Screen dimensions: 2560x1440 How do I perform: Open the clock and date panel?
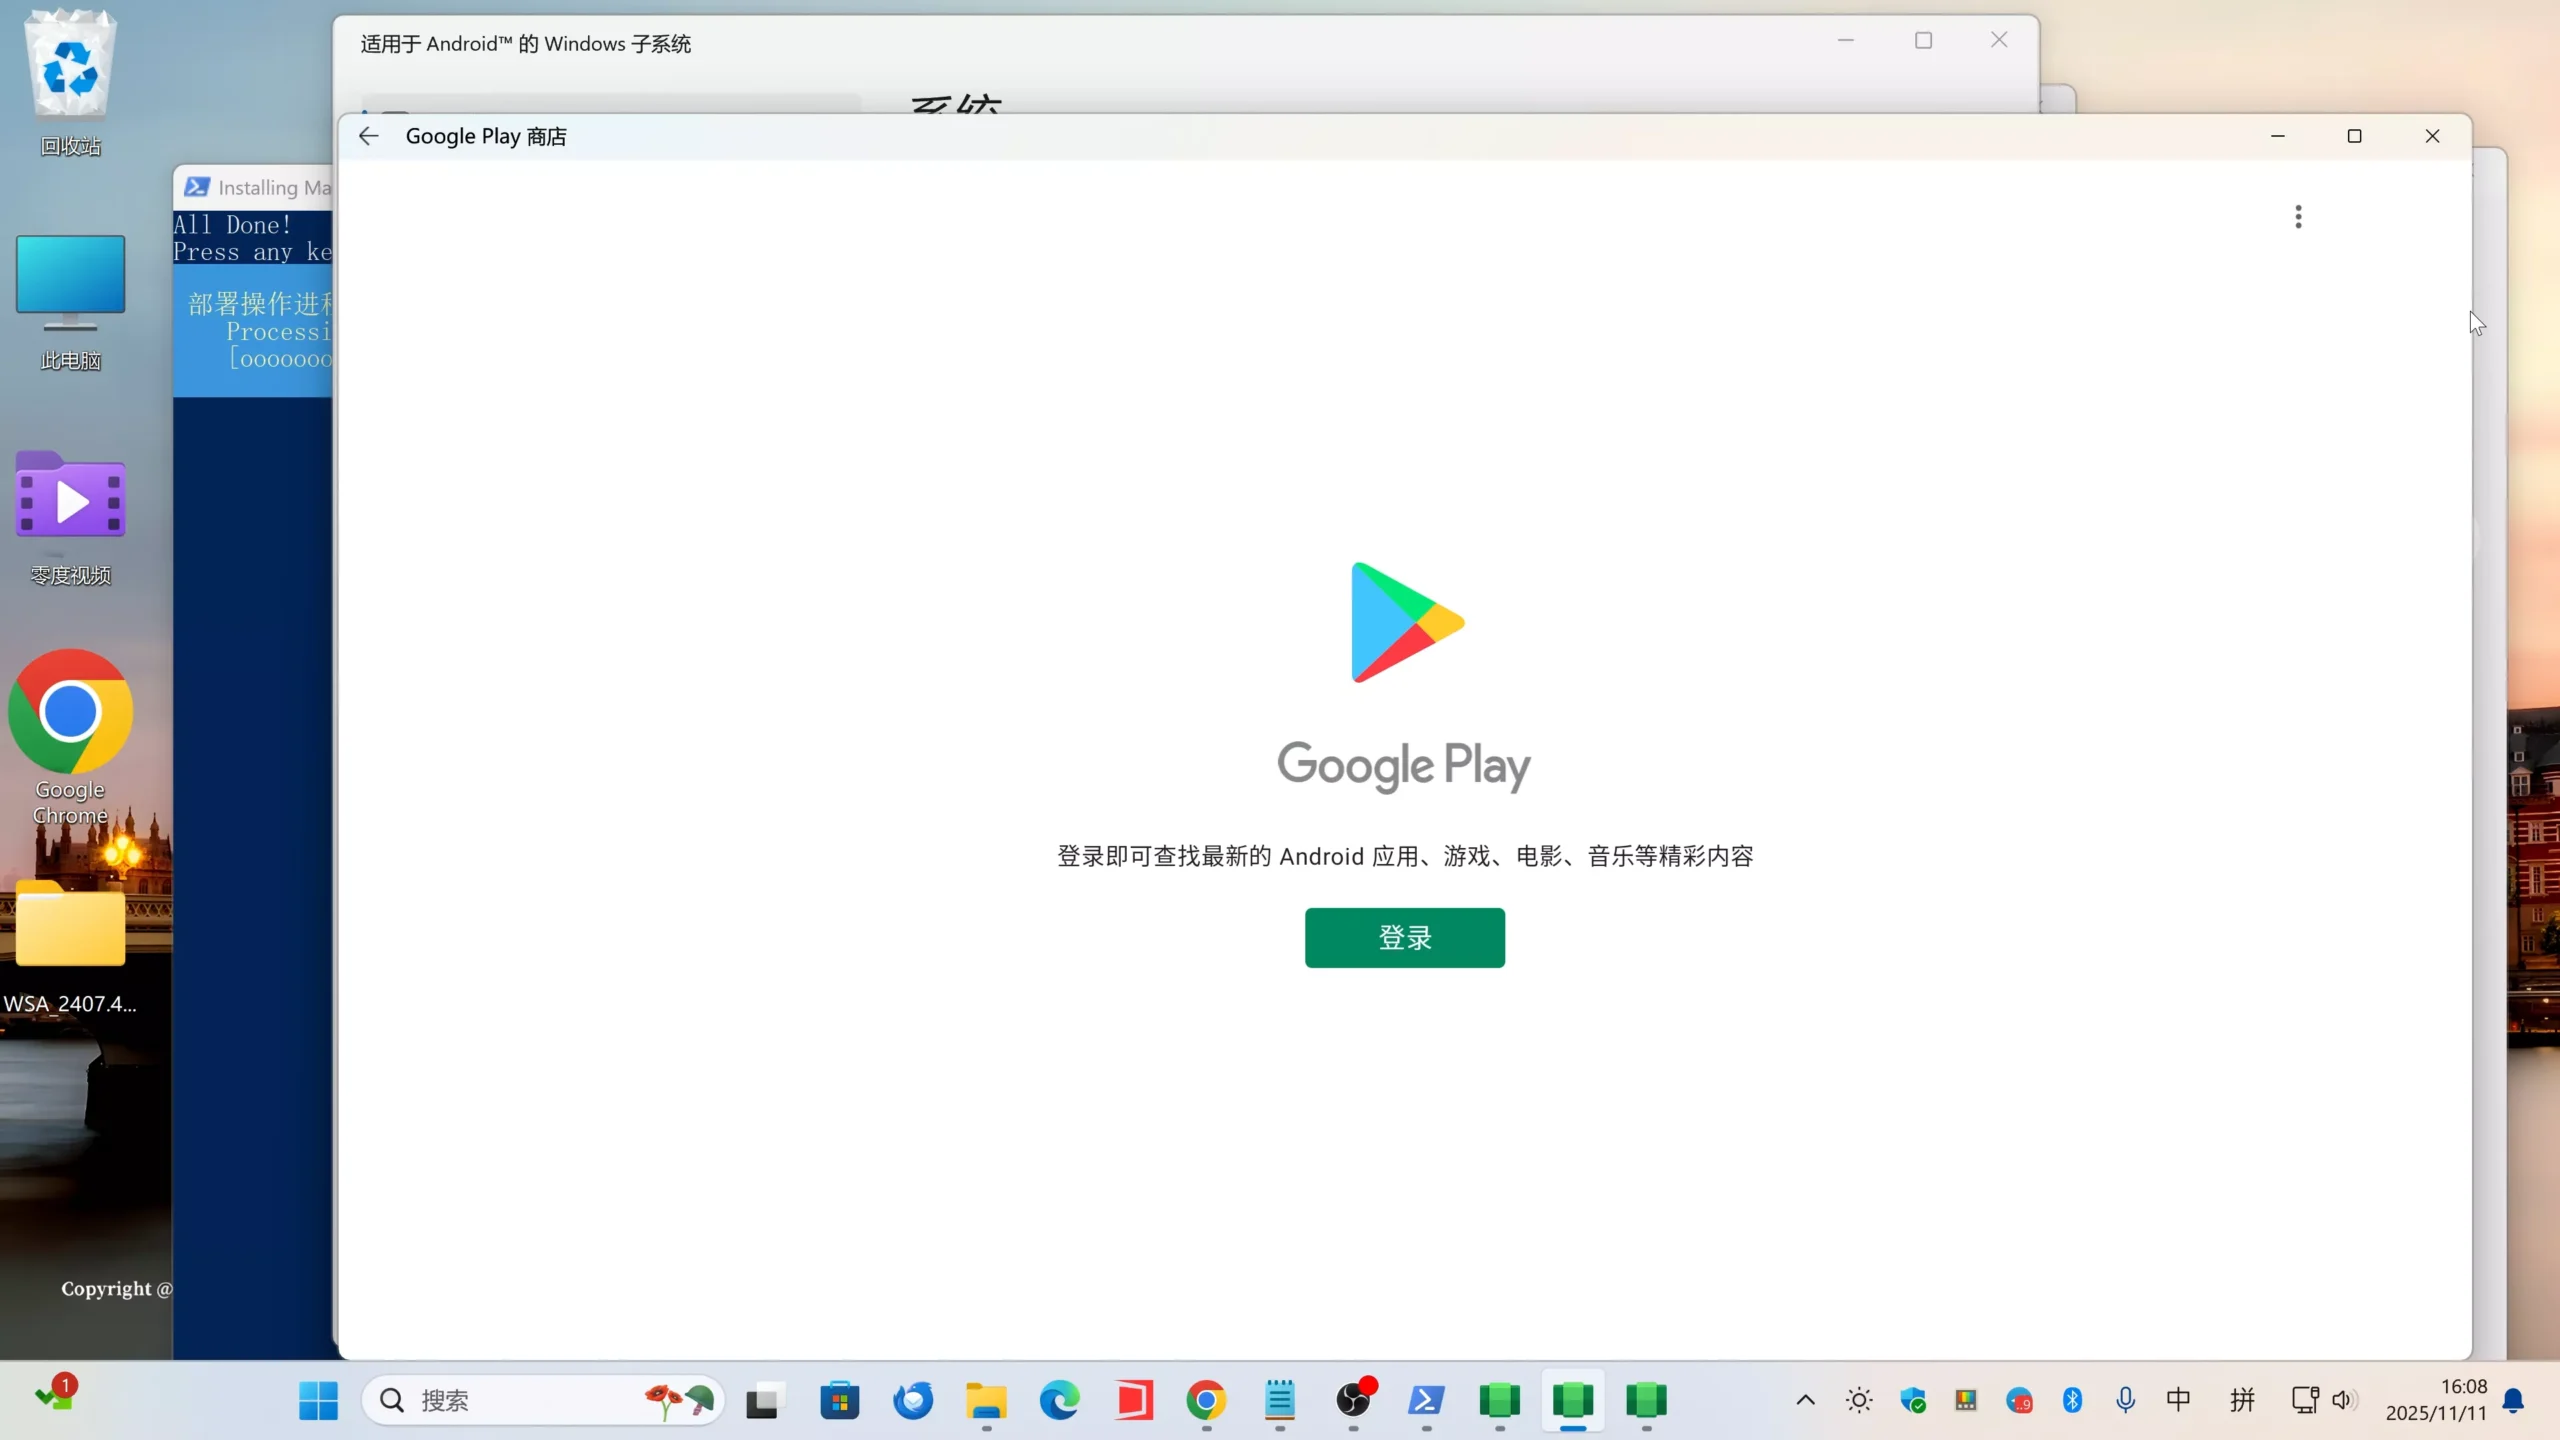click(x=2436, y=1400)
